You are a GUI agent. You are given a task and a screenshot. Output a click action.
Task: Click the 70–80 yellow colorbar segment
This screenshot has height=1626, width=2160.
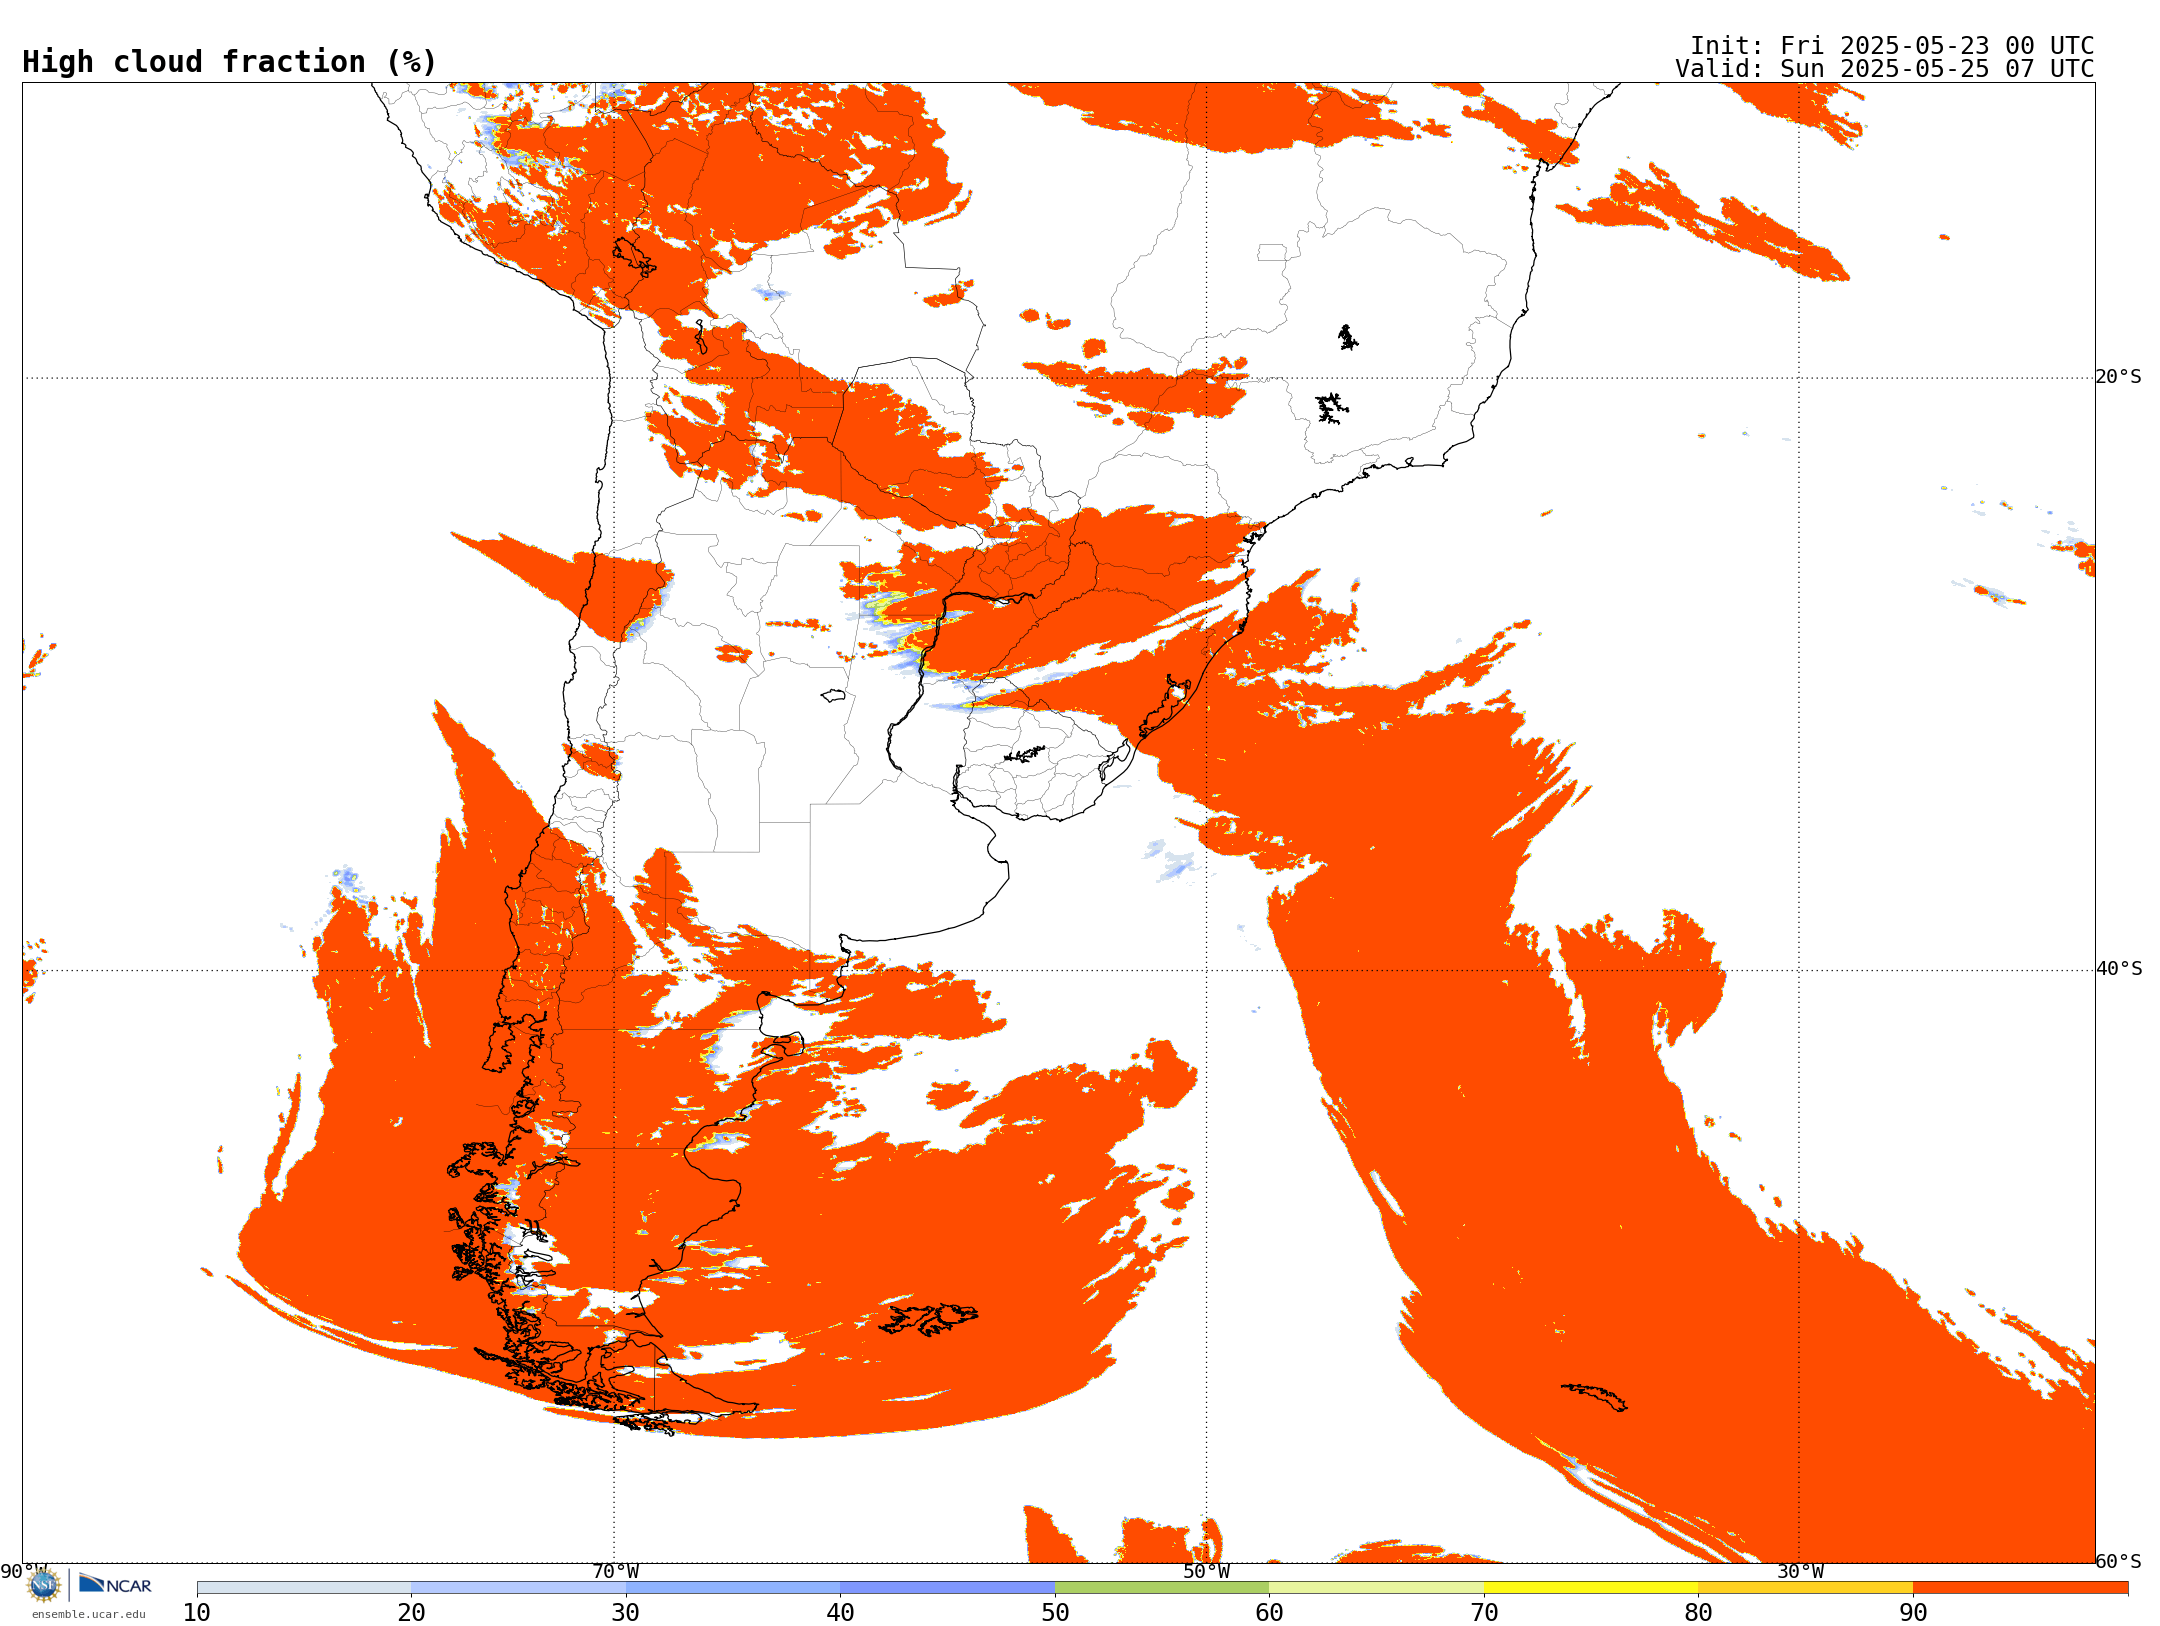point(1591,1588)
